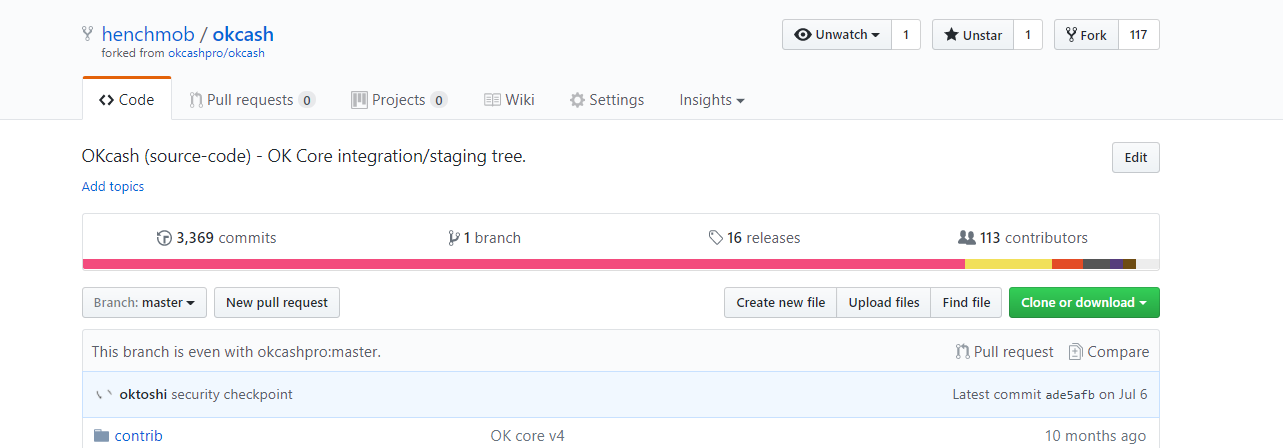Switch to the Code tab
Image resolution: width=1283 pixels, height=448 pixels.
point(127,100)
